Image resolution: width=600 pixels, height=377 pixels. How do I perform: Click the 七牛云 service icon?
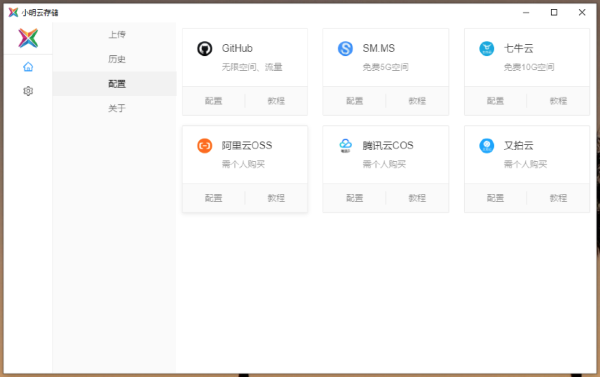487,49
